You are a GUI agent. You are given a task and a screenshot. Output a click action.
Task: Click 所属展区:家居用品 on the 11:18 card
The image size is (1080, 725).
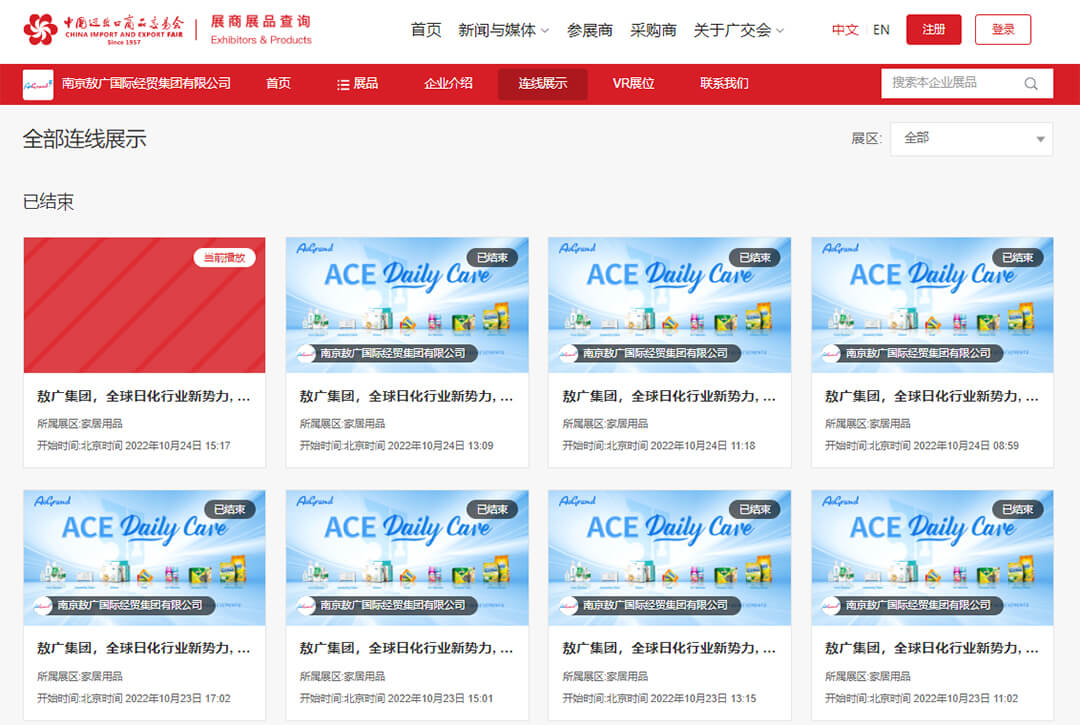tap(605, 423)
